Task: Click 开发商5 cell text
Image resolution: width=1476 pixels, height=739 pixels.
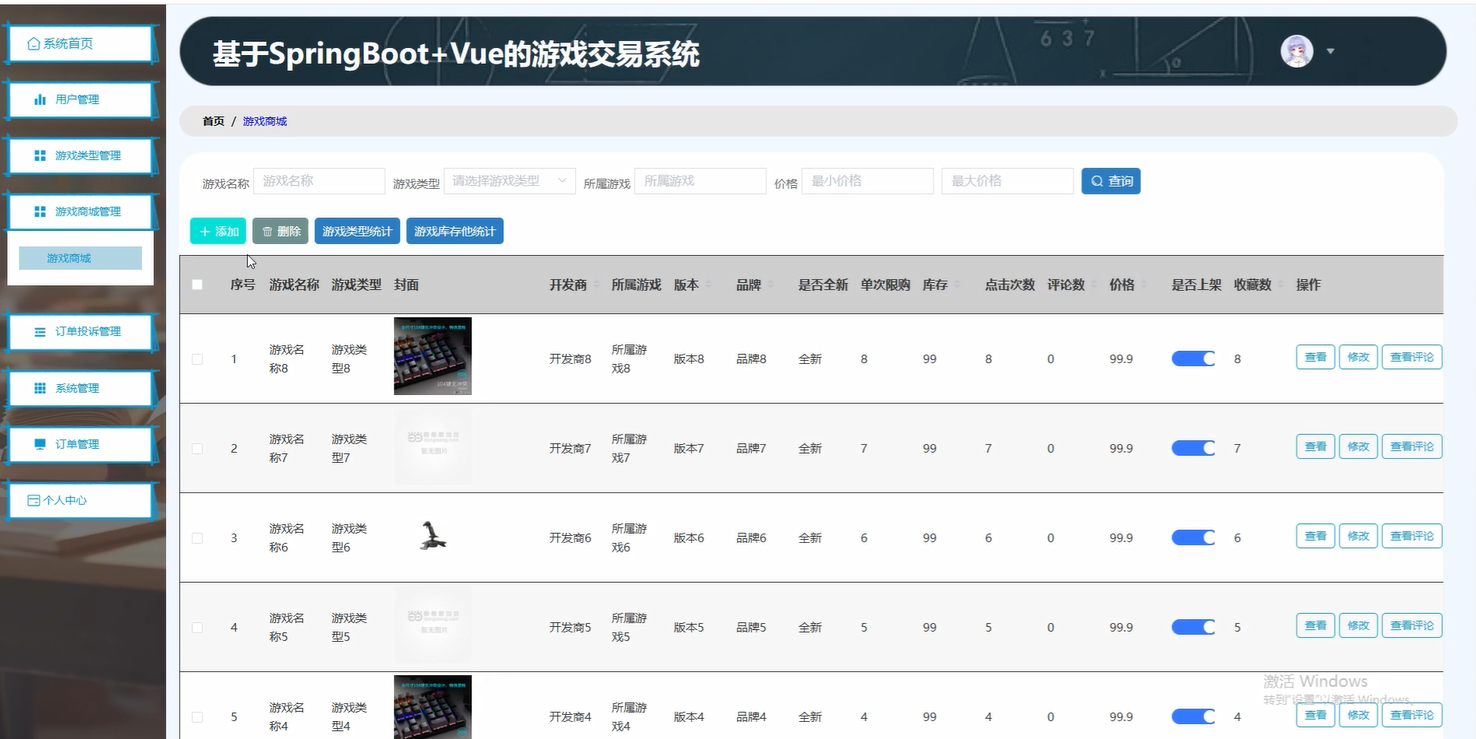Action: pos(570,628)
